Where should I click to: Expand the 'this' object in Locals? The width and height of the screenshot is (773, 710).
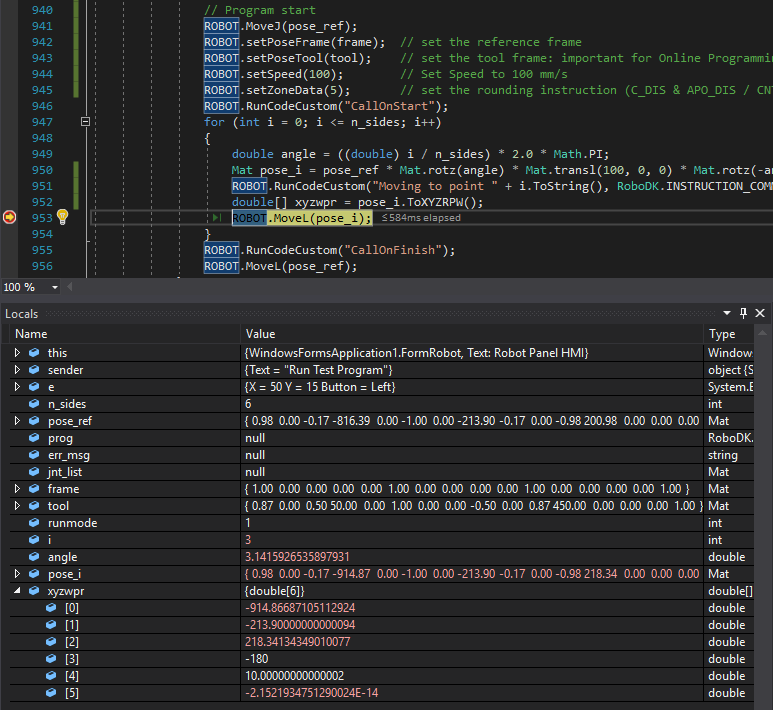click(x=17, y=353)
